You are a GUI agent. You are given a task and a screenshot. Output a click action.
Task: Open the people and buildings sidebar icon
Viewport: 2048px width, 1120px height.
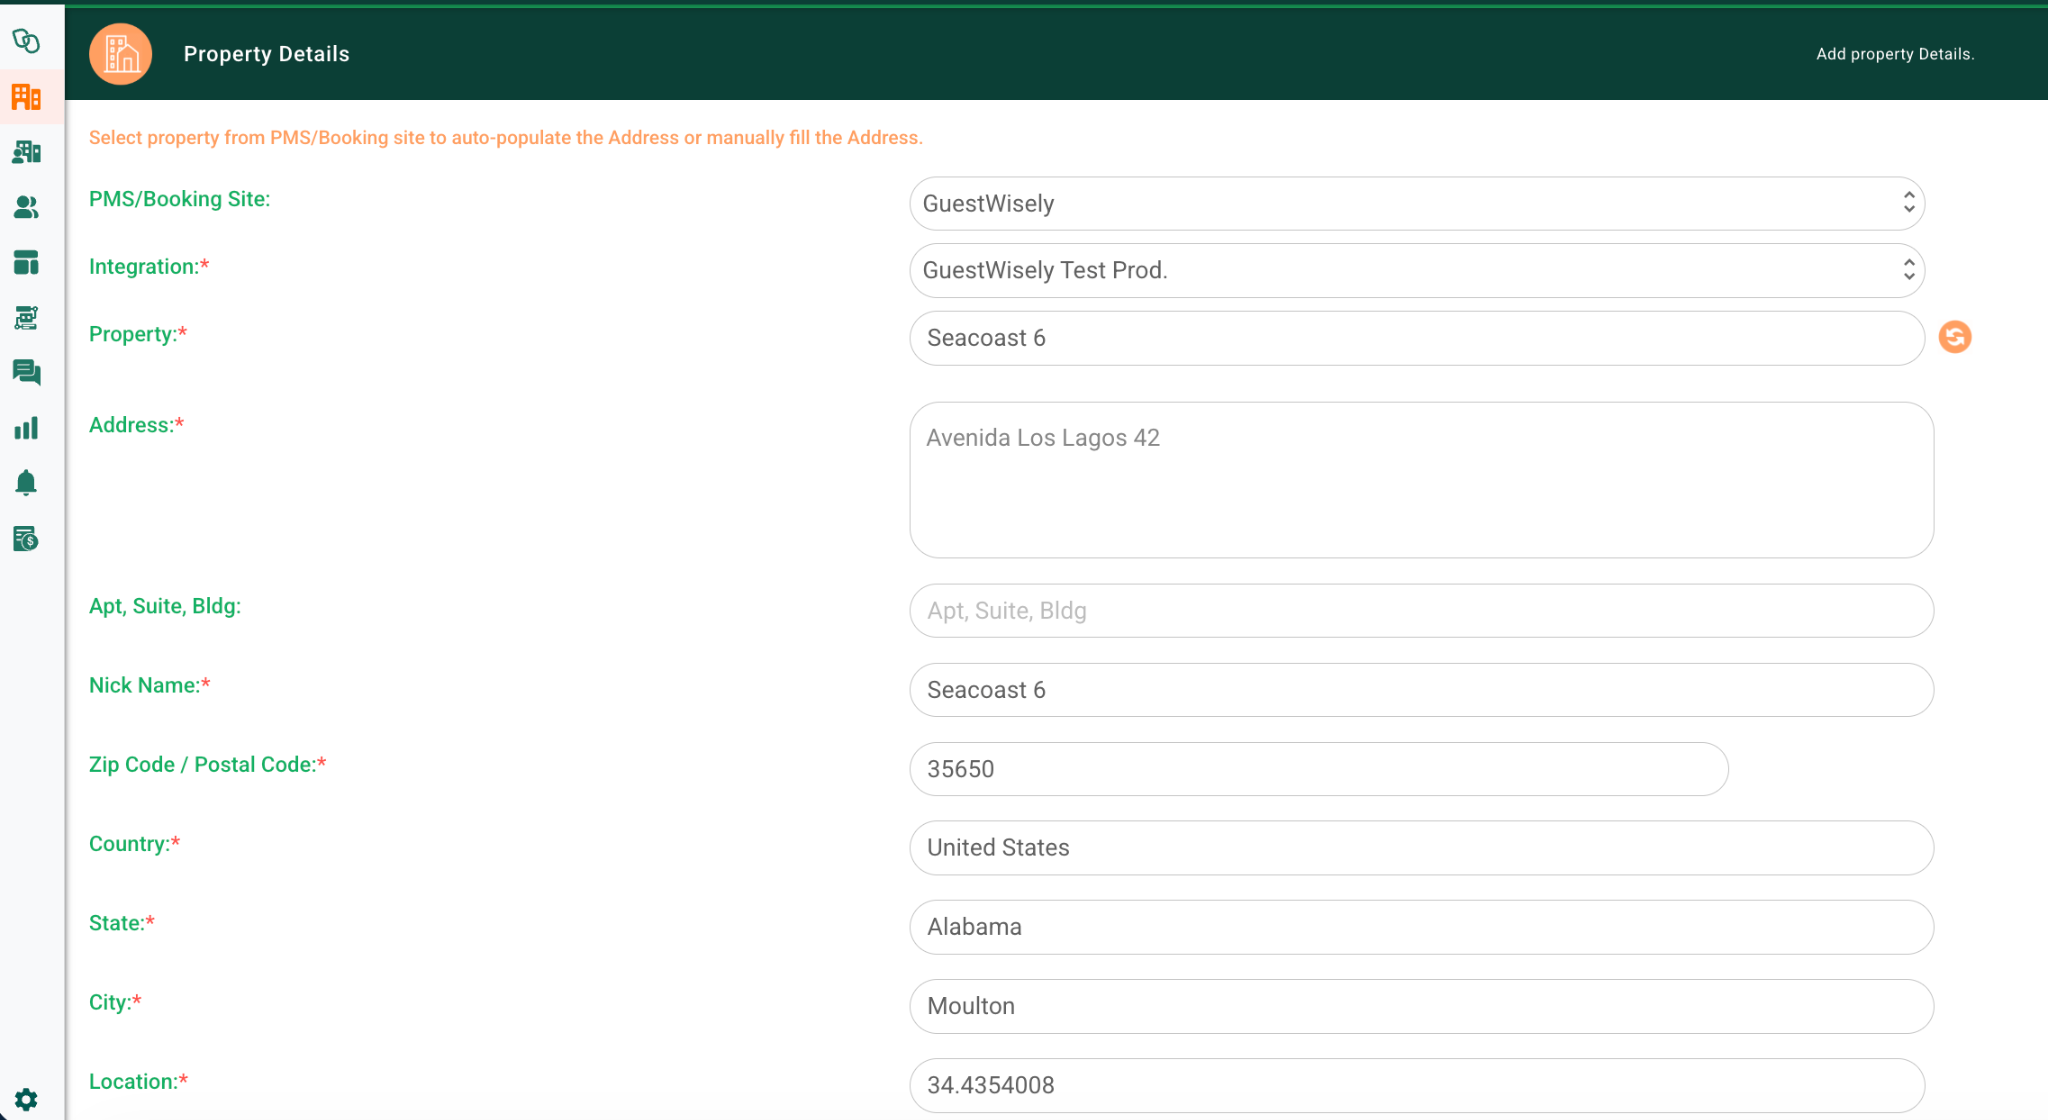26,152
